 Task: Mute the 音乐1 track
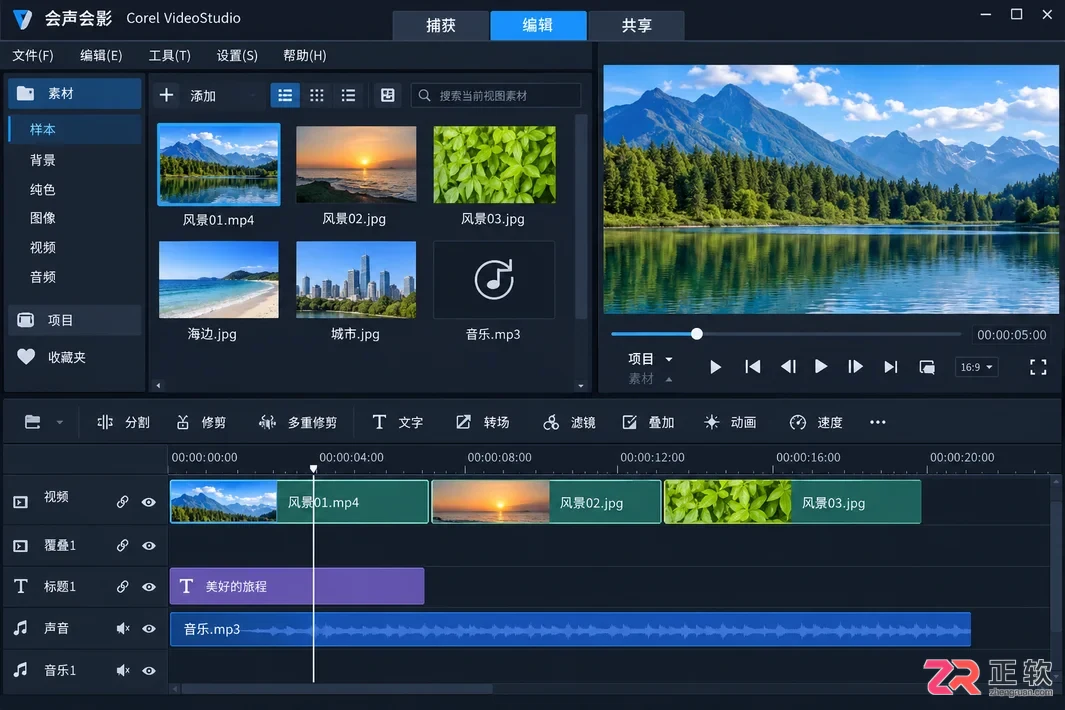tap(123, 671)
